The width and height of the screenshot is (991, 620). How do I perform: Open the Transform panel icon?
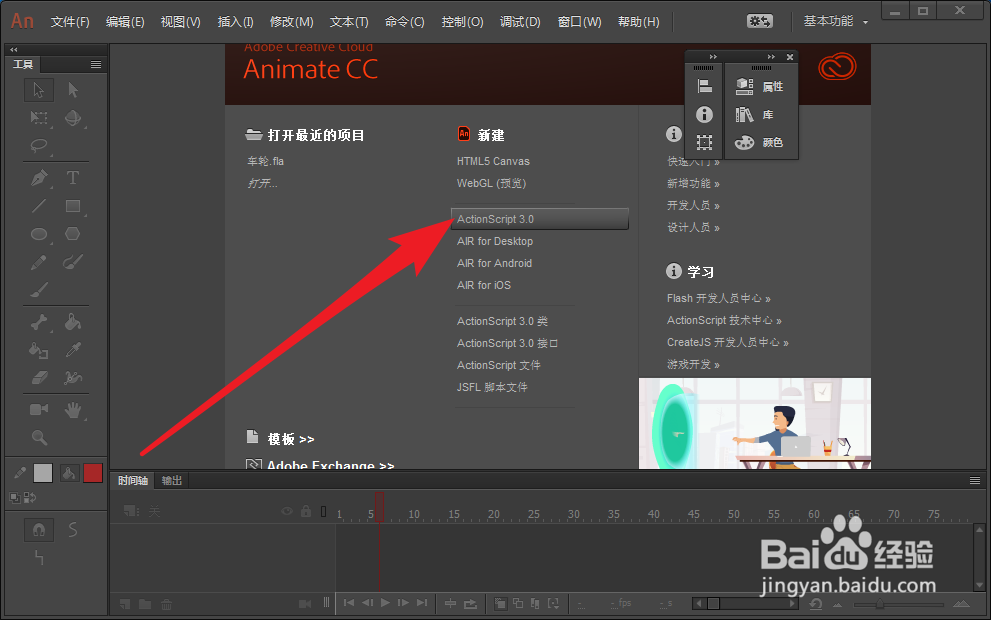pos(704,142)
